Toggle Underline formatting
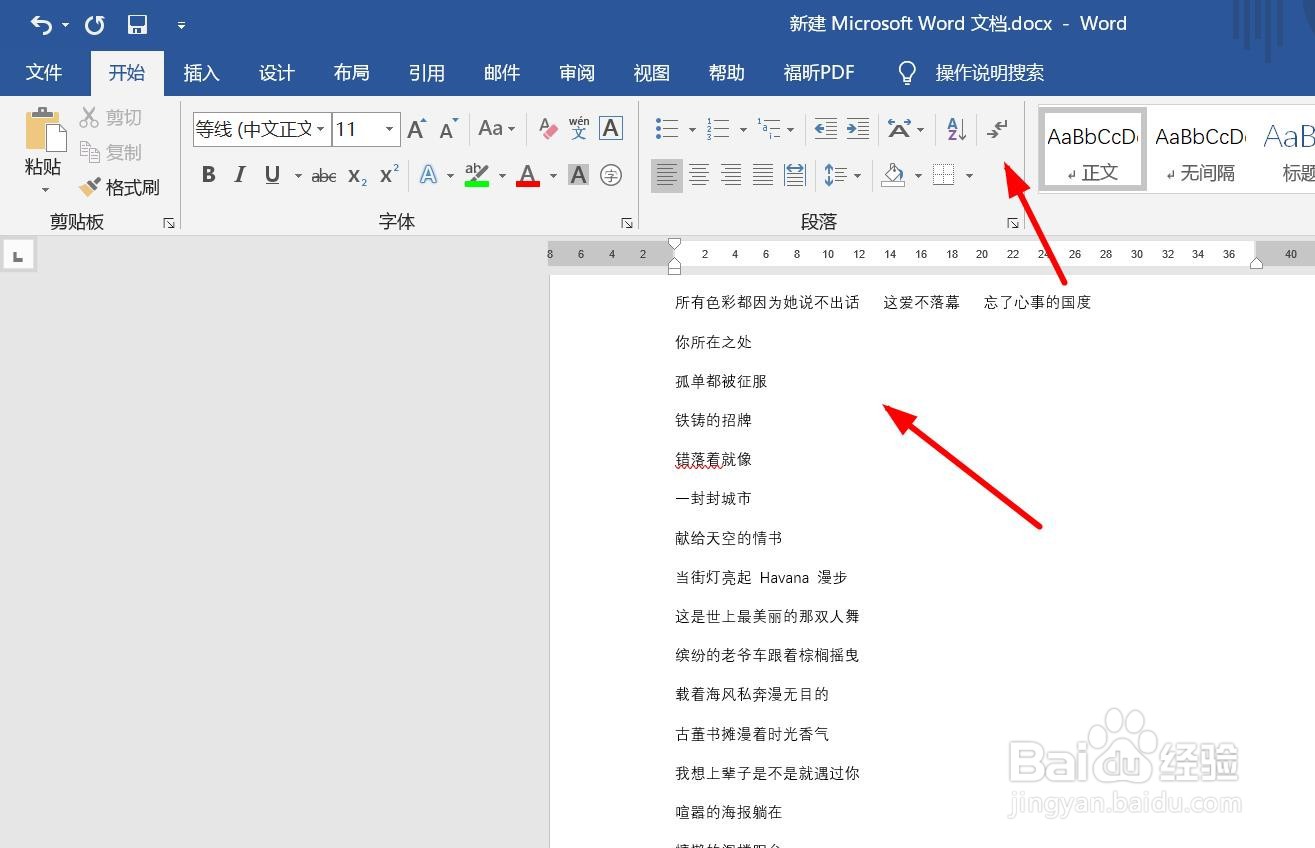 pos(272,175)
